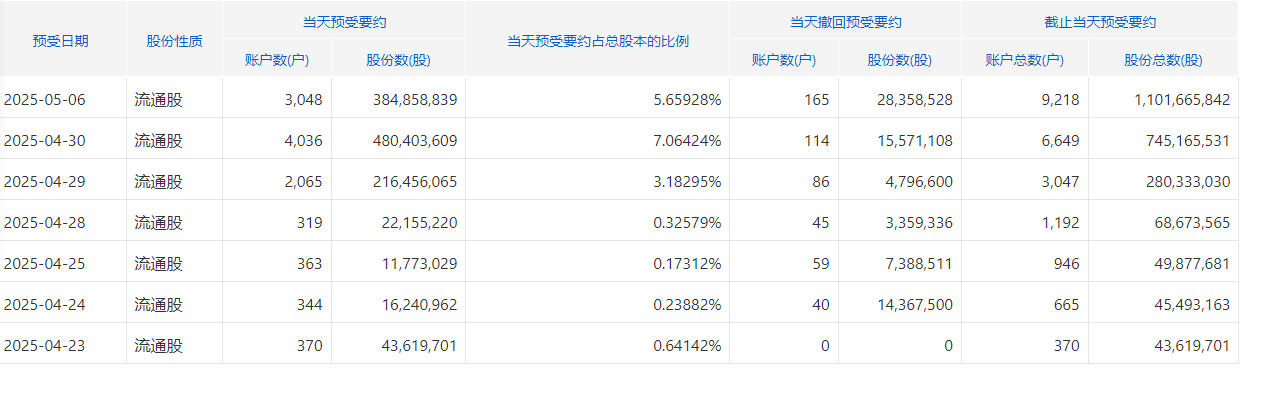Click withdrawn accounts value 114
1279x398 pixels.
(x=817, y=140)
